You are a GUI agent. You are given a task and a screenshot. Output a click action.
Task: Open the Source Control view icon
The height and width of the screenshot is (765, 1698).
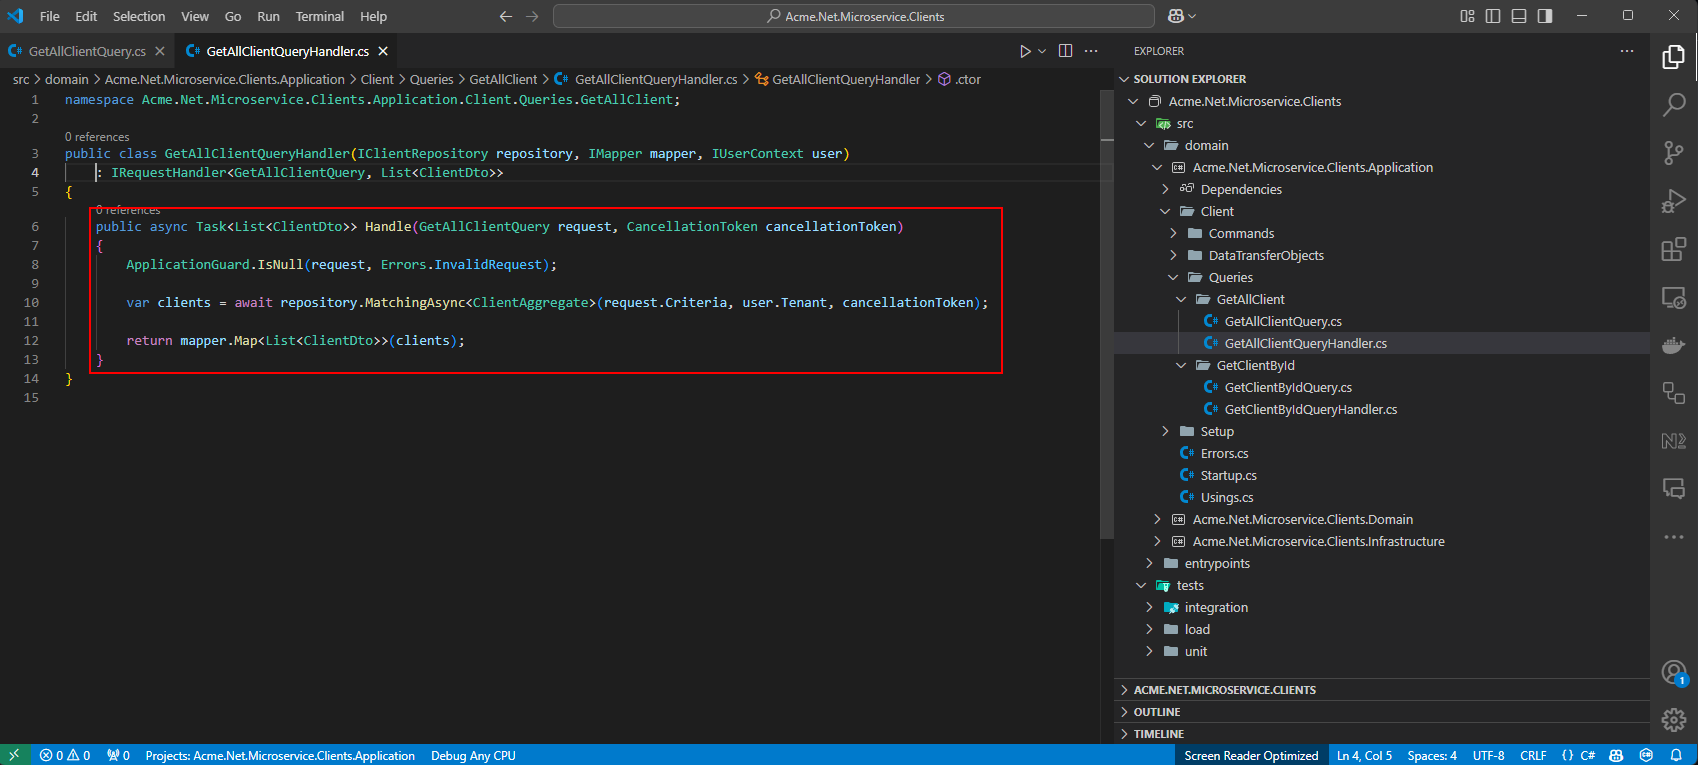(1673, 152)
